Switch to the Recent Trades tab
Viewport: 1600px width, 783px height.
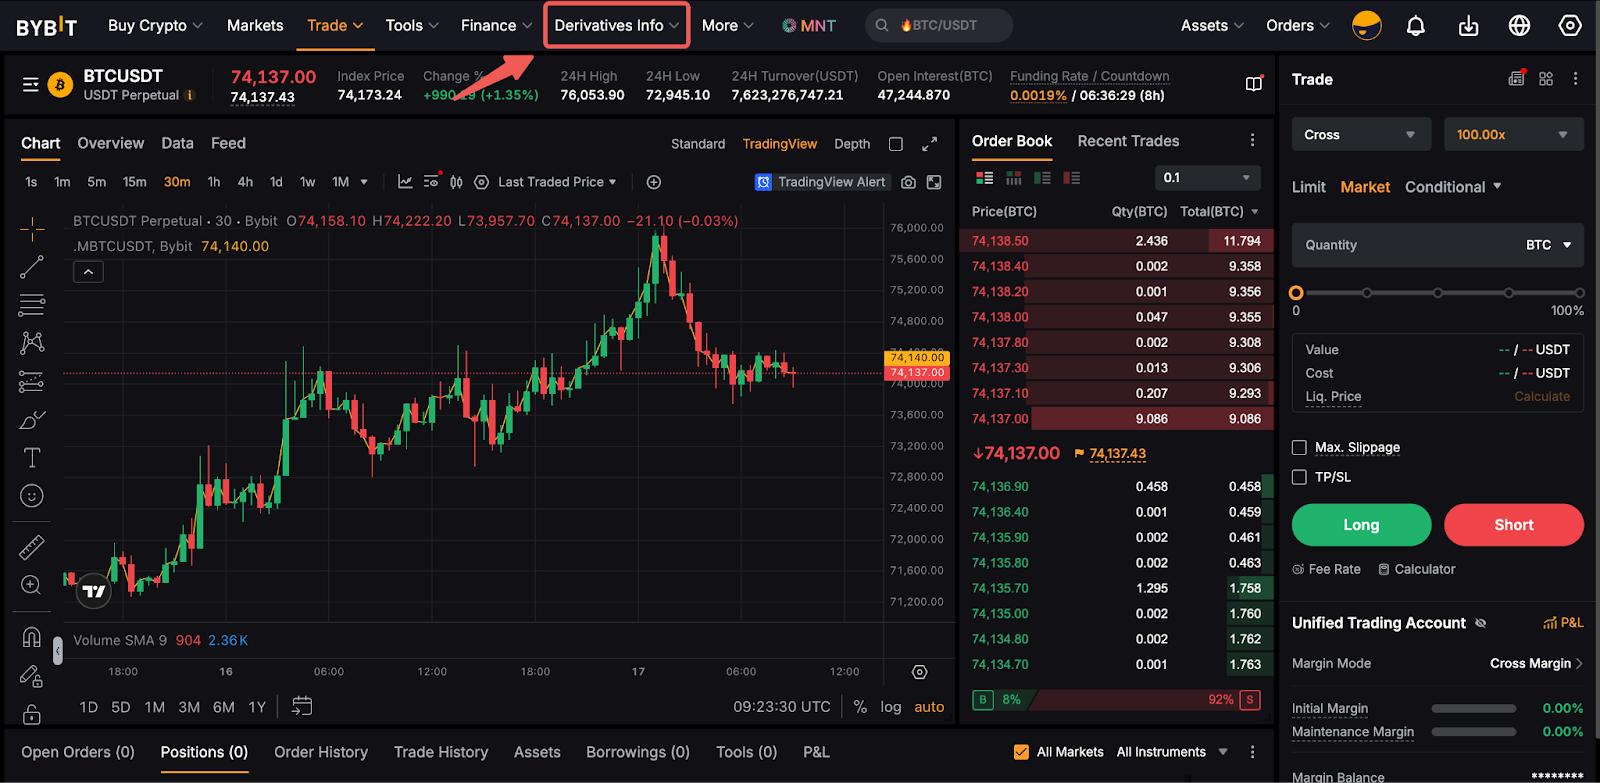[1127, 141]
